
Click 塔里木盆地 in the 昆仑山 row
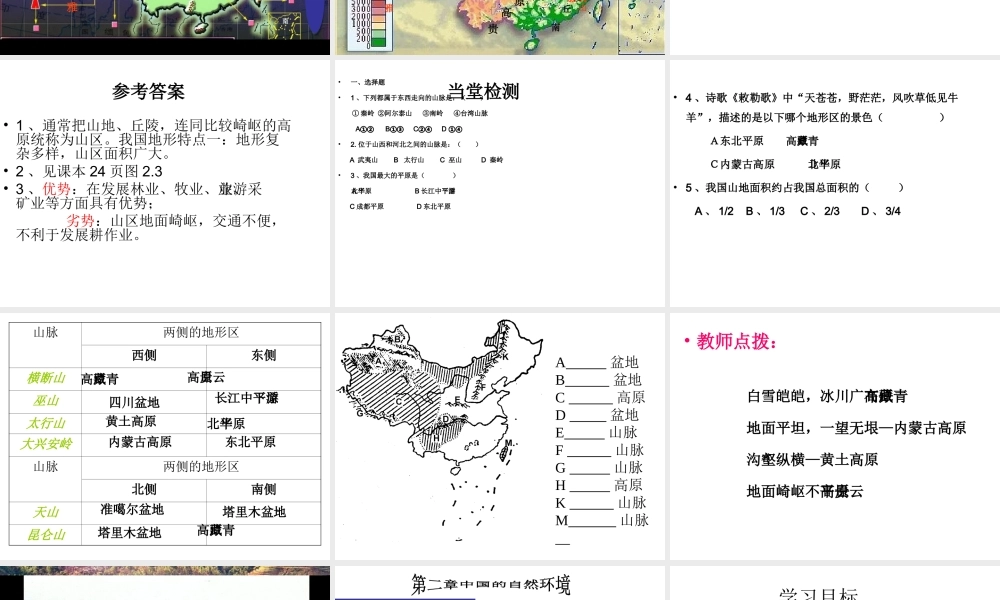coord(129,532)
